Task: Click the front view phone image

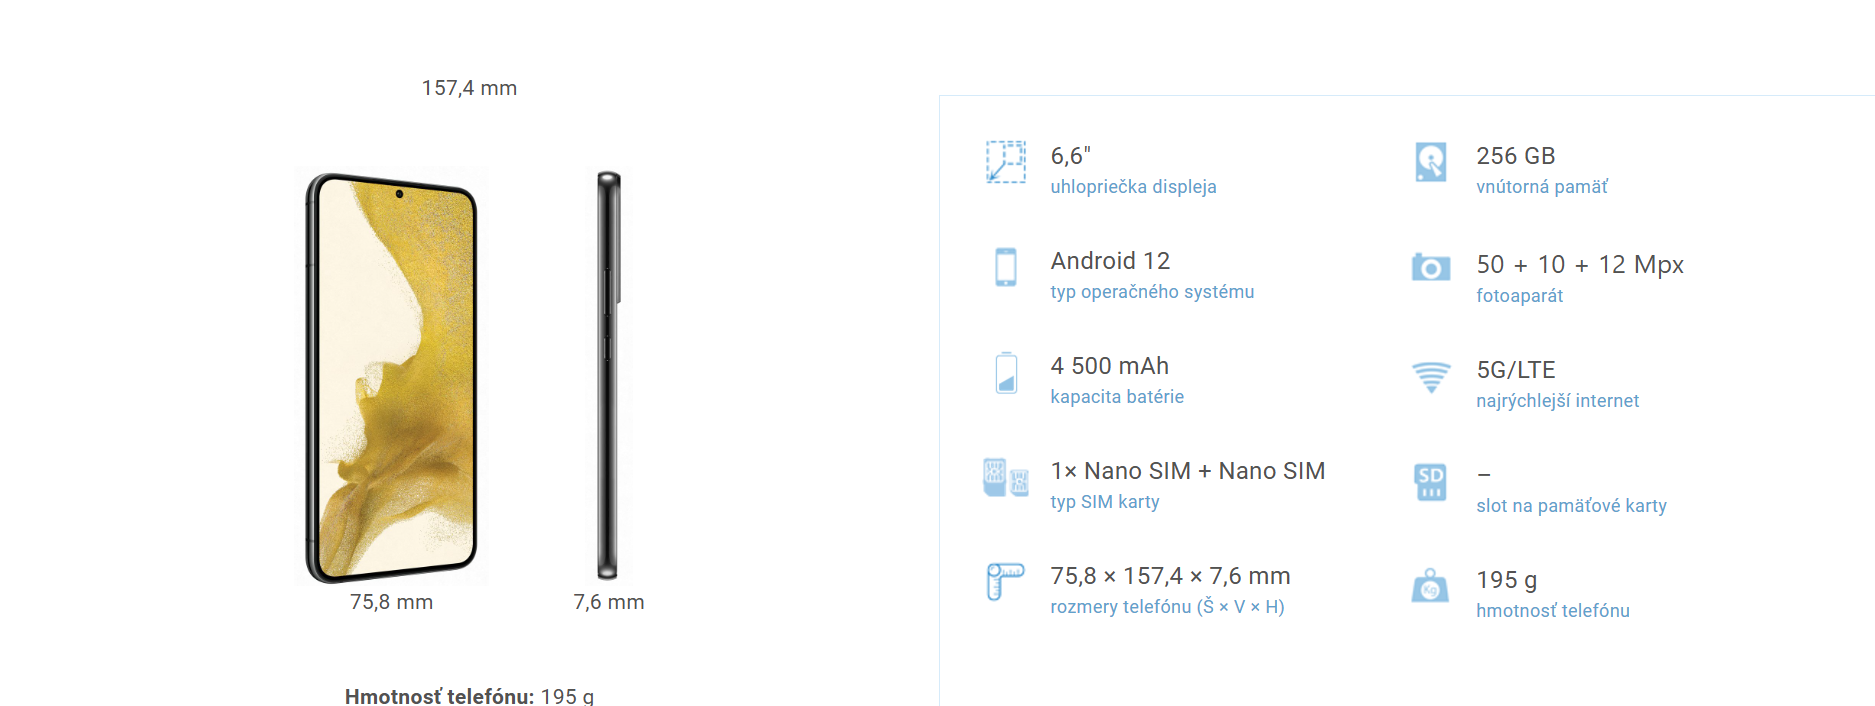Action: point(392,377)
